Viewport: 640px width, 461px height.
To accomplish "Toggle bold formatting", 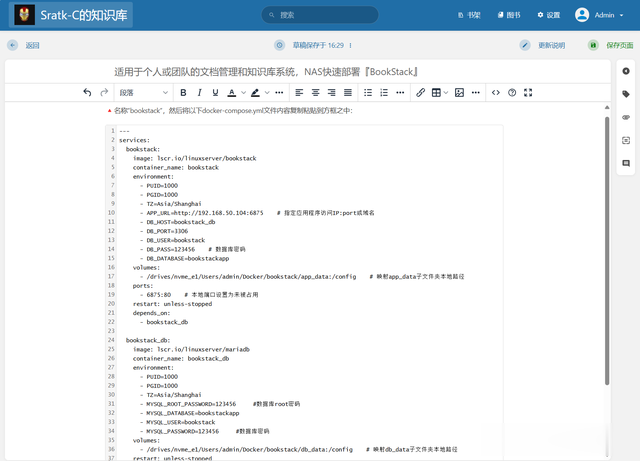I will 183,93.
